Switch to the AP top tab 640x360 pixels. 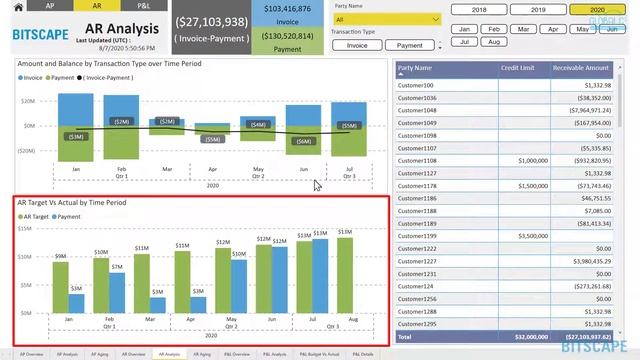(x=50, y=6)
